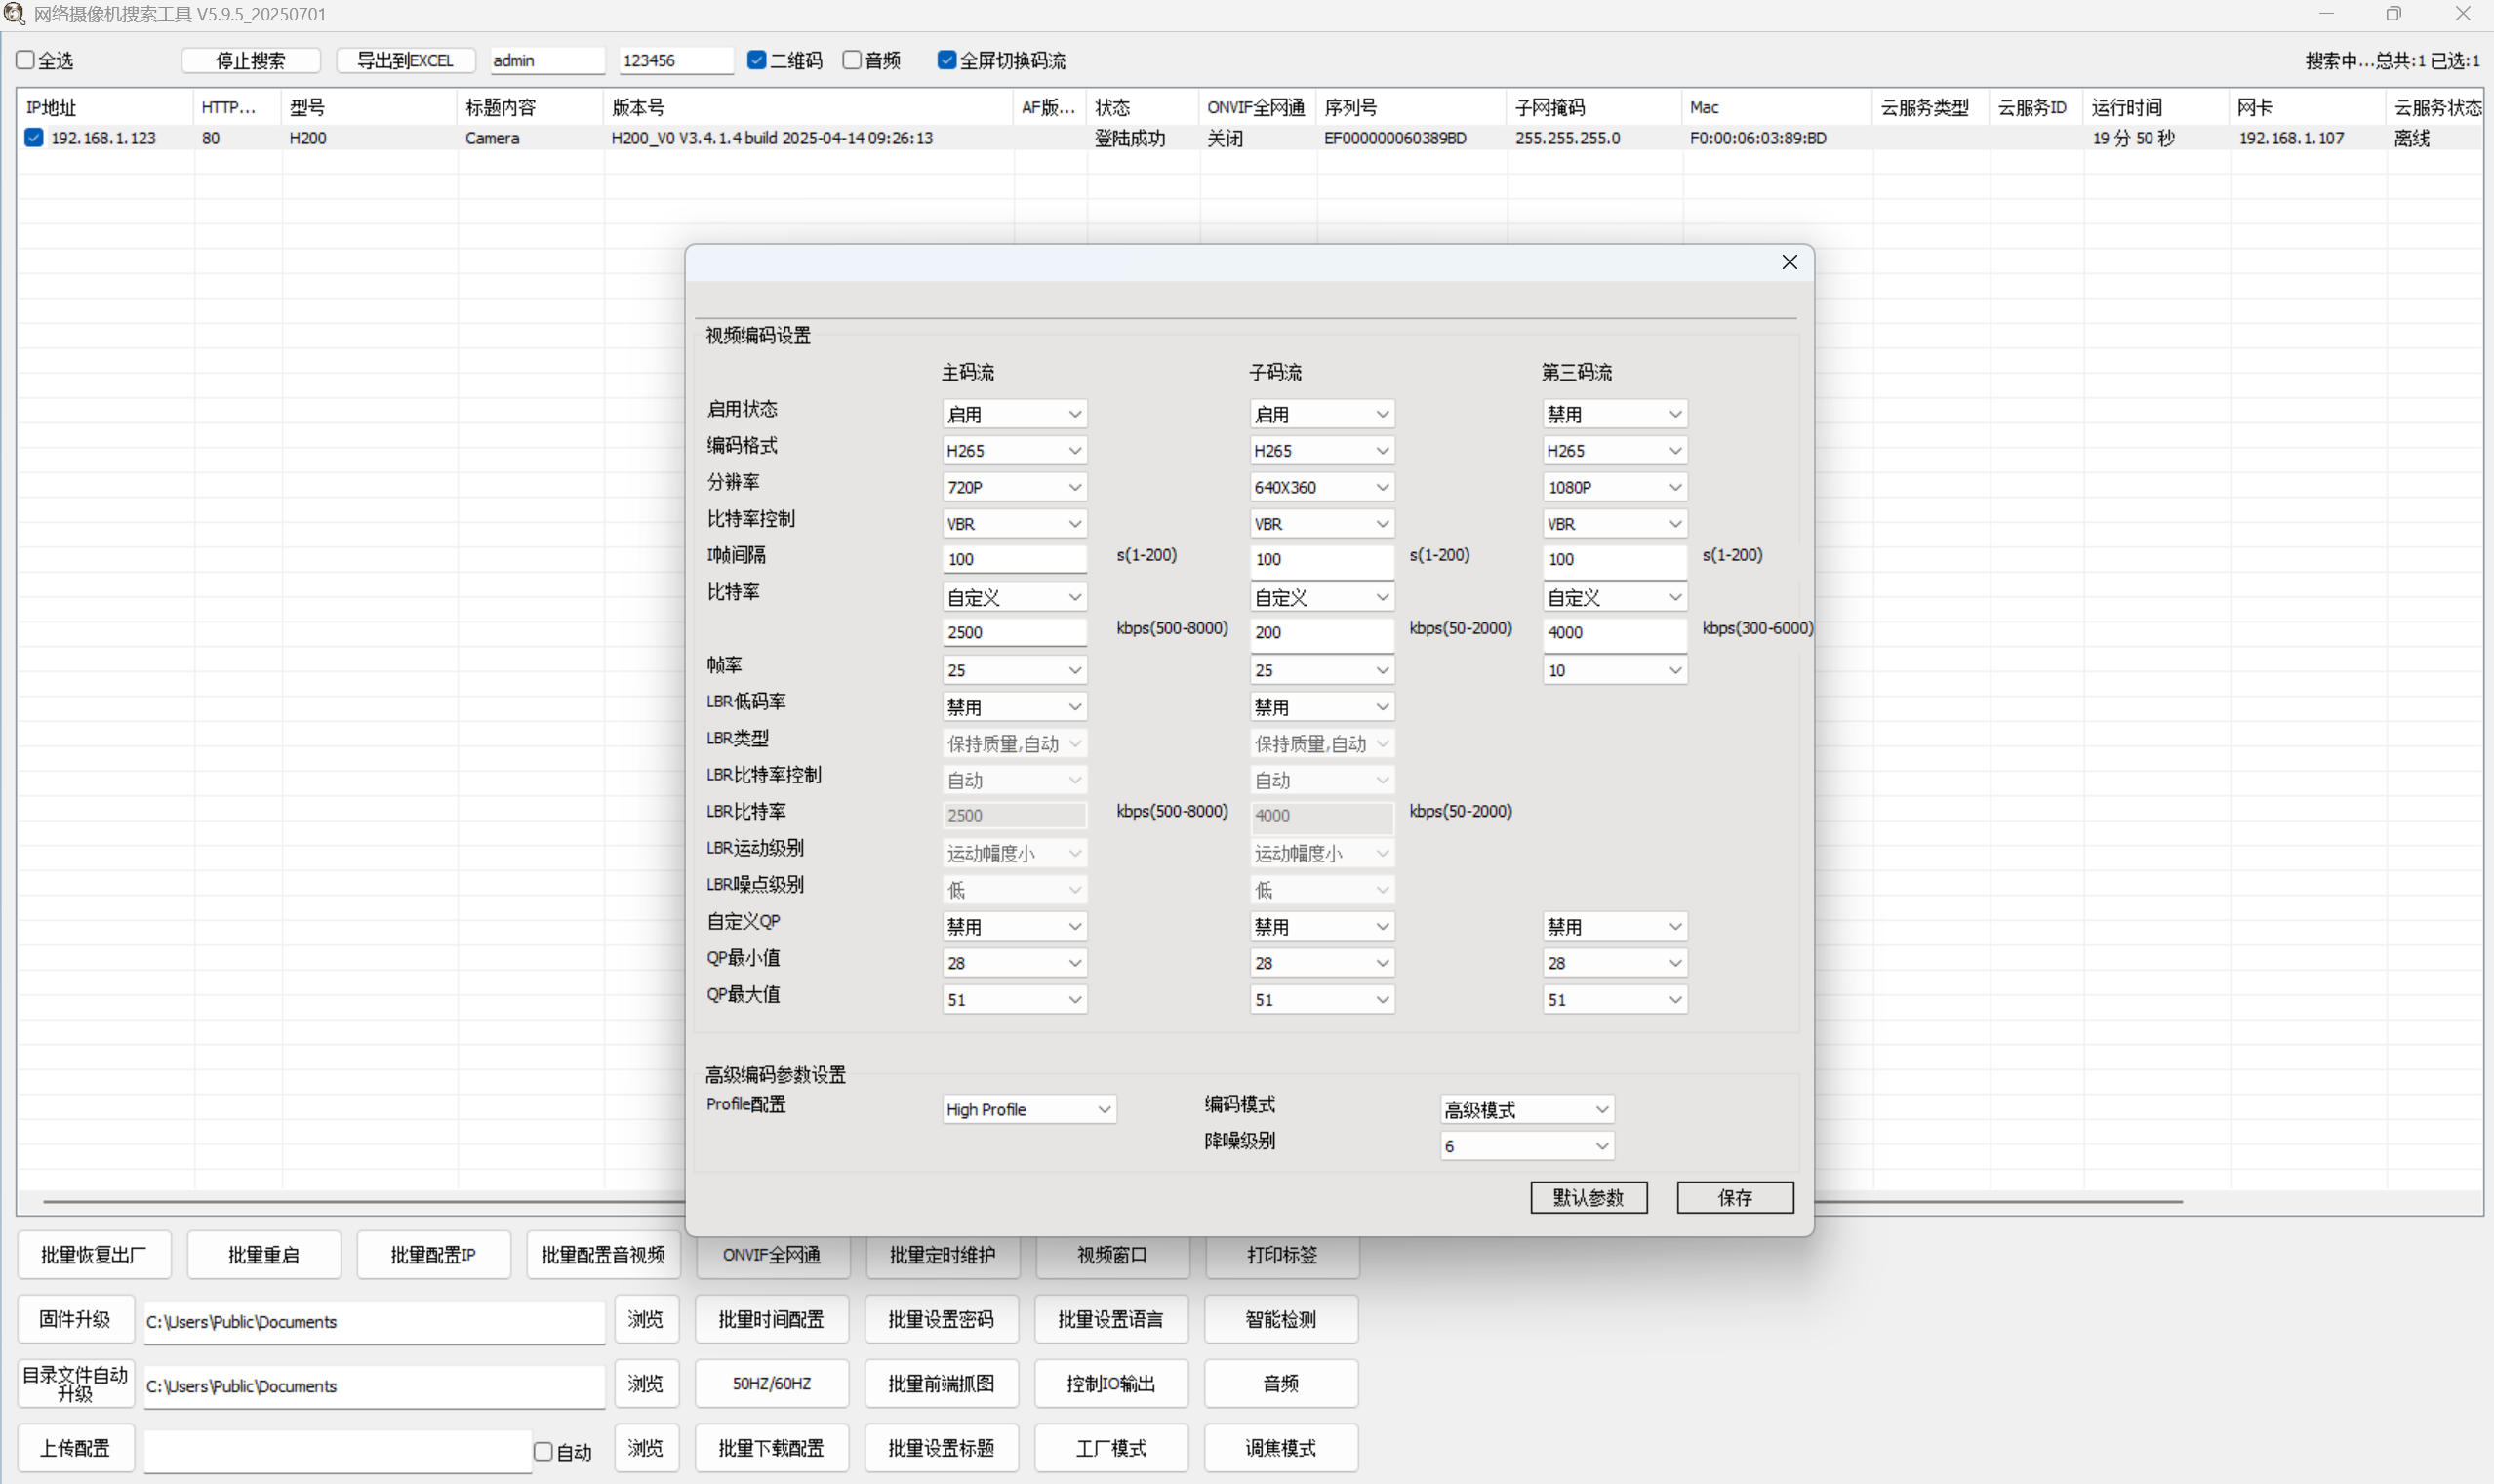Open 编码模式 高级模式 dropdown
Screen dimensions: 2494x1484
point(1527,1109)
